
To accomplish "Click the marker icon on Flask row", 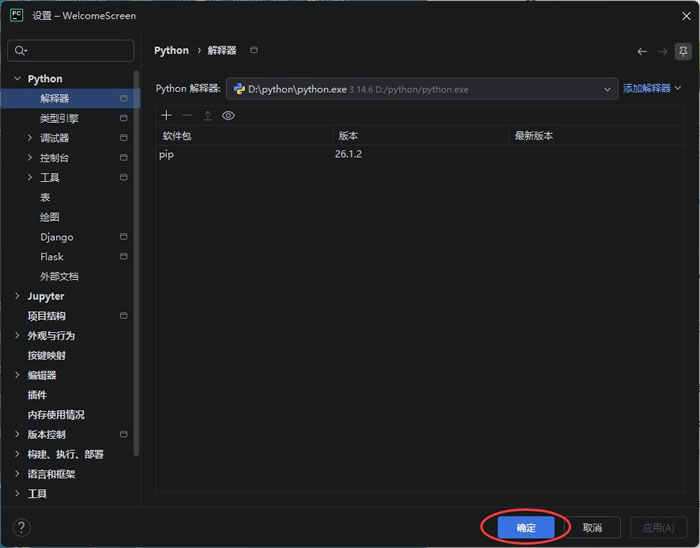I will pyautogui.click(x=124, y=256).
